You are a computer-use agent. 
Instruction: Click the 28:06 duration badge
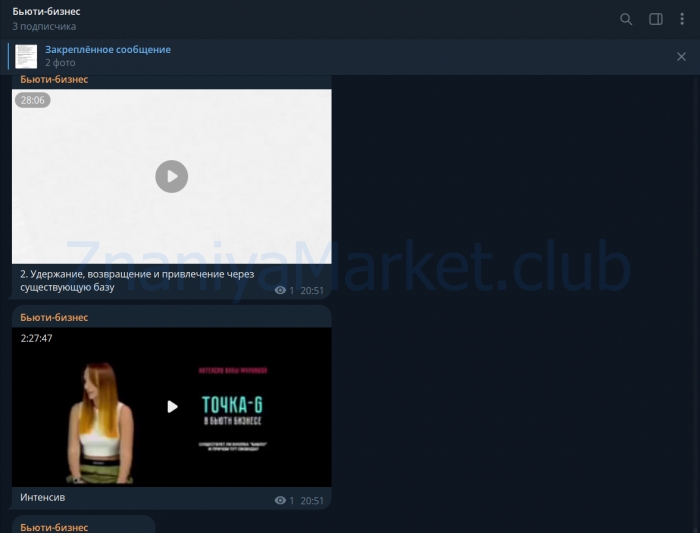(33, 100)
